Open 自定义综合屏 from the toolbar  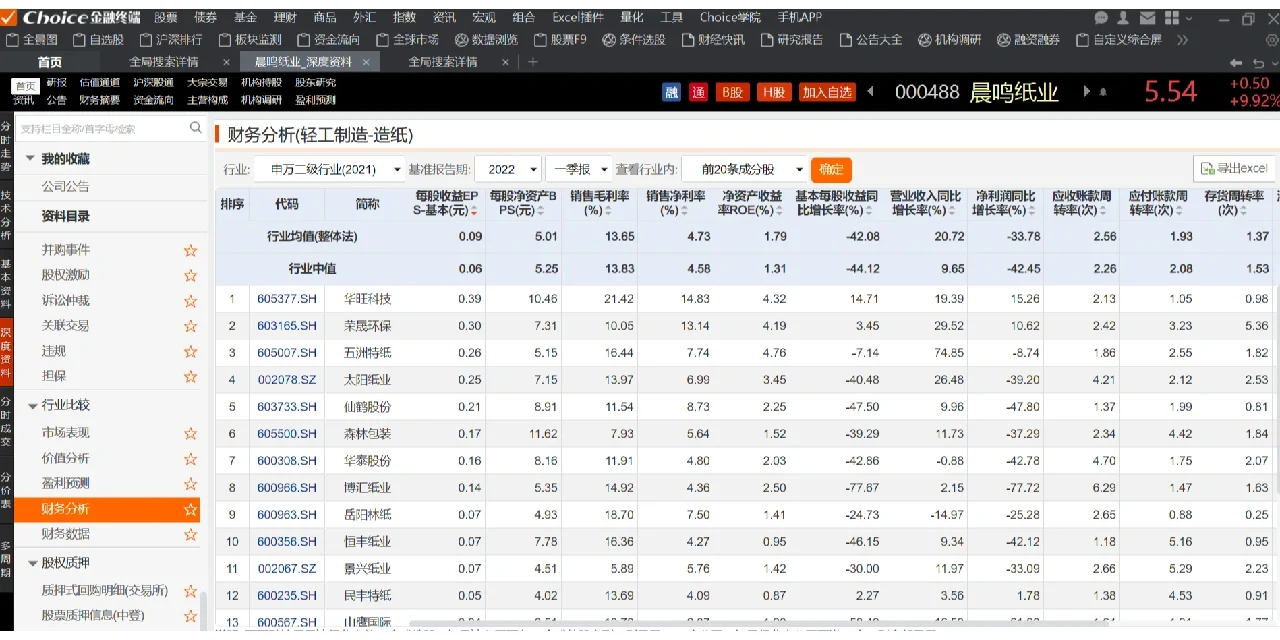[1119, 40]
